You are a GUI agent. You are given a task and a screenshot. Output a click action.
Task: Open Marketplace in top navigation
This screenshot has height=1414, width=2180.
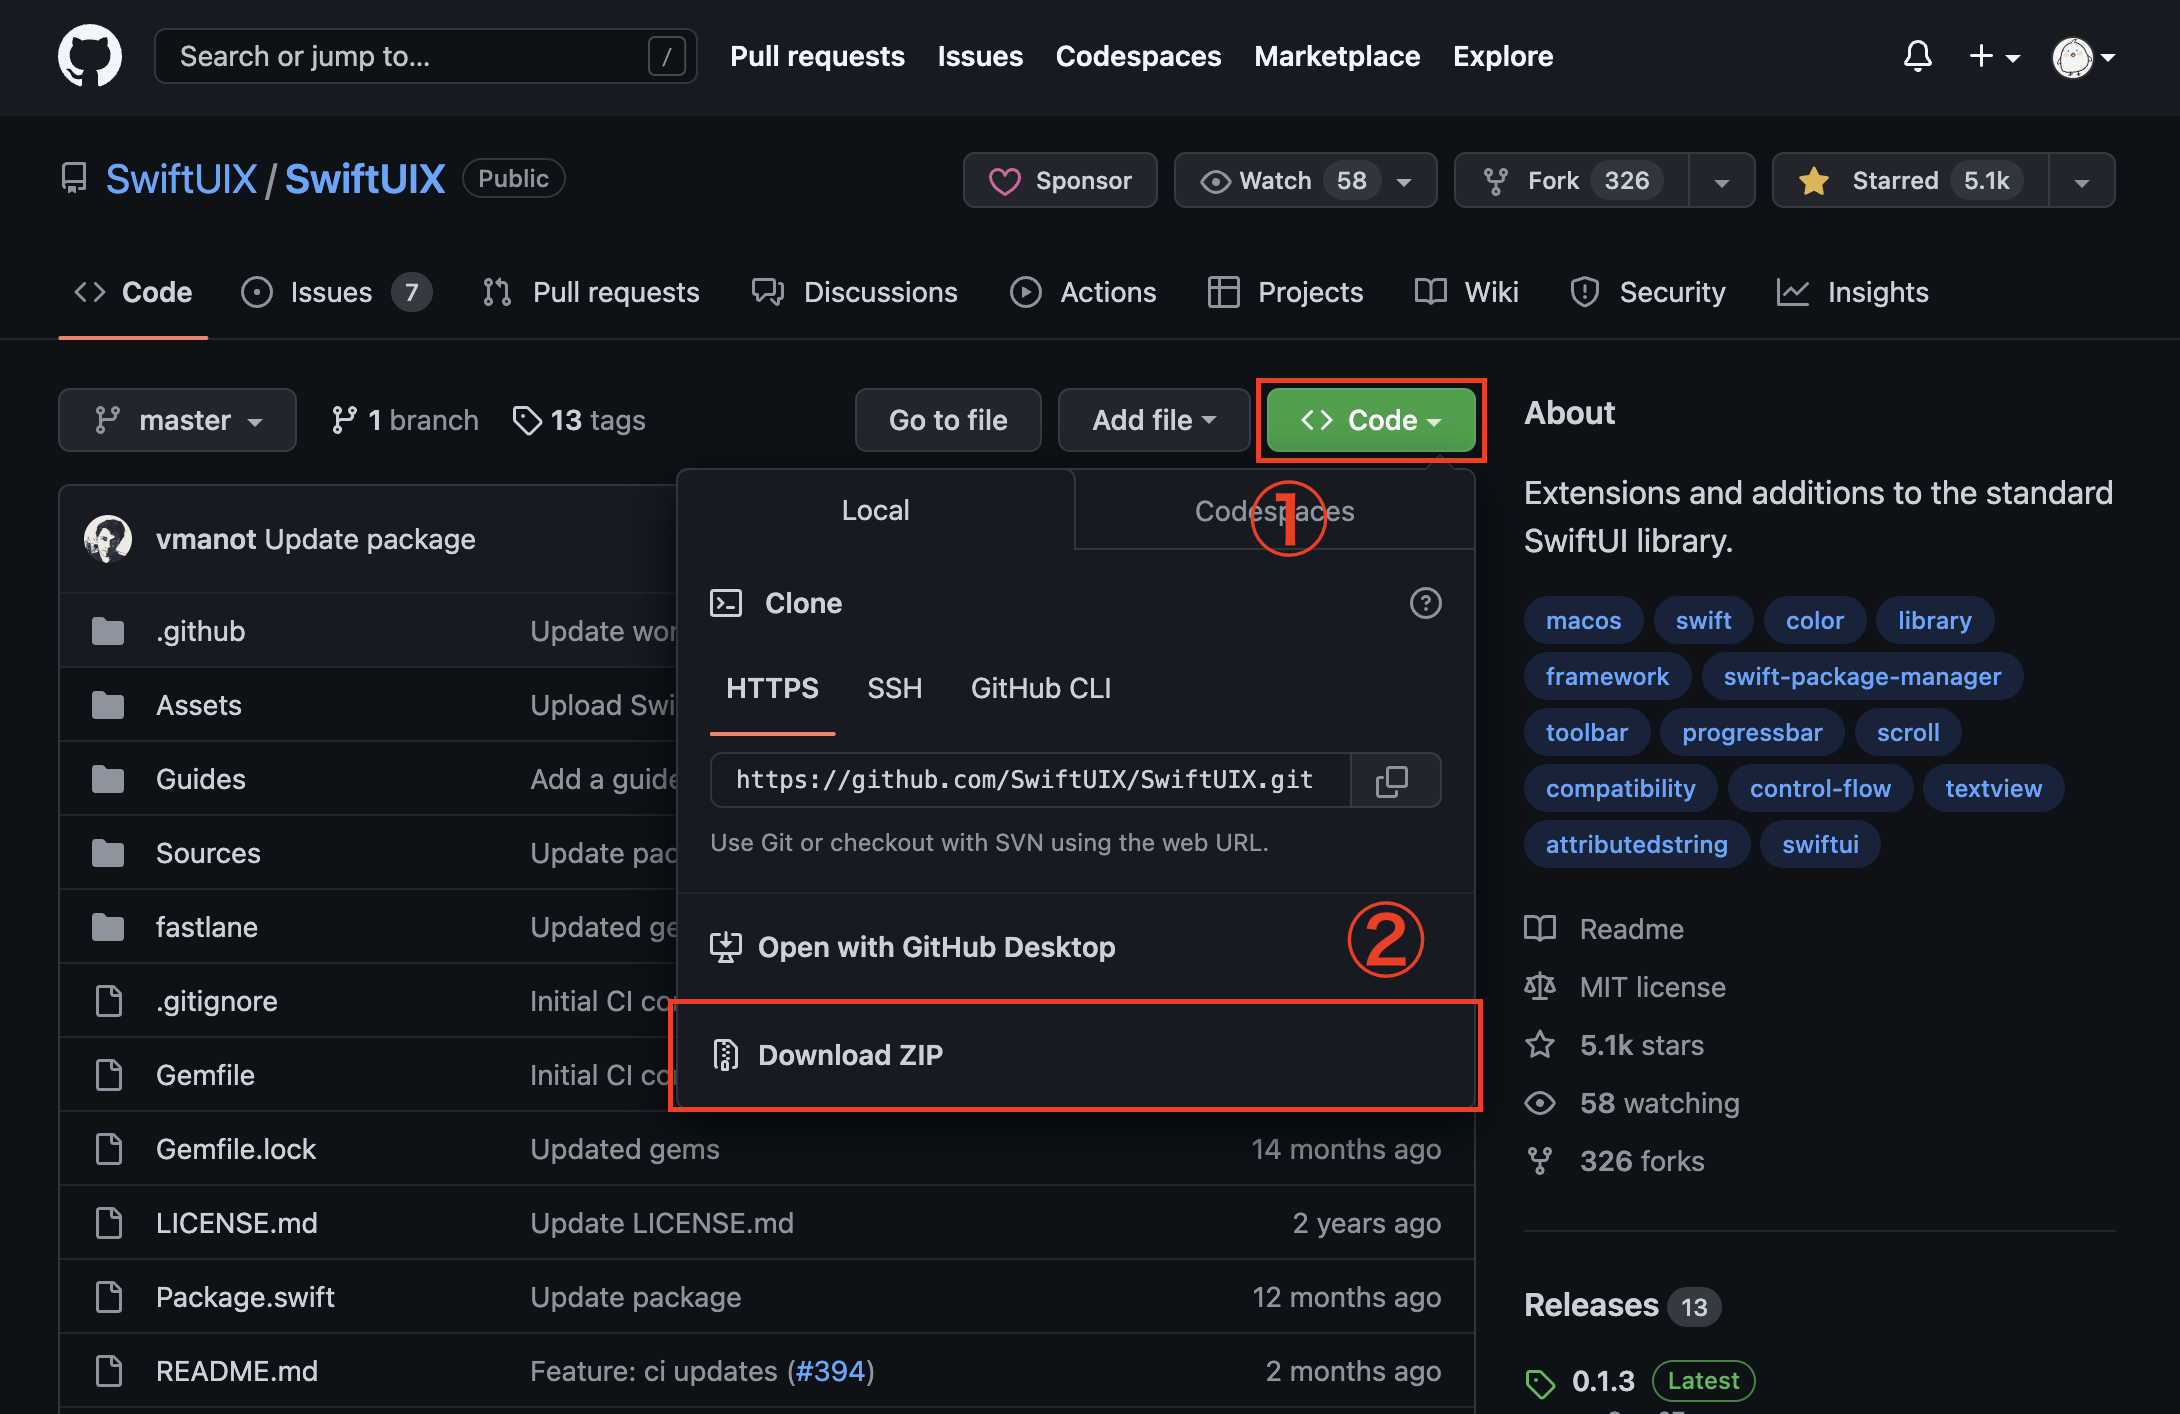[1337, 56]
